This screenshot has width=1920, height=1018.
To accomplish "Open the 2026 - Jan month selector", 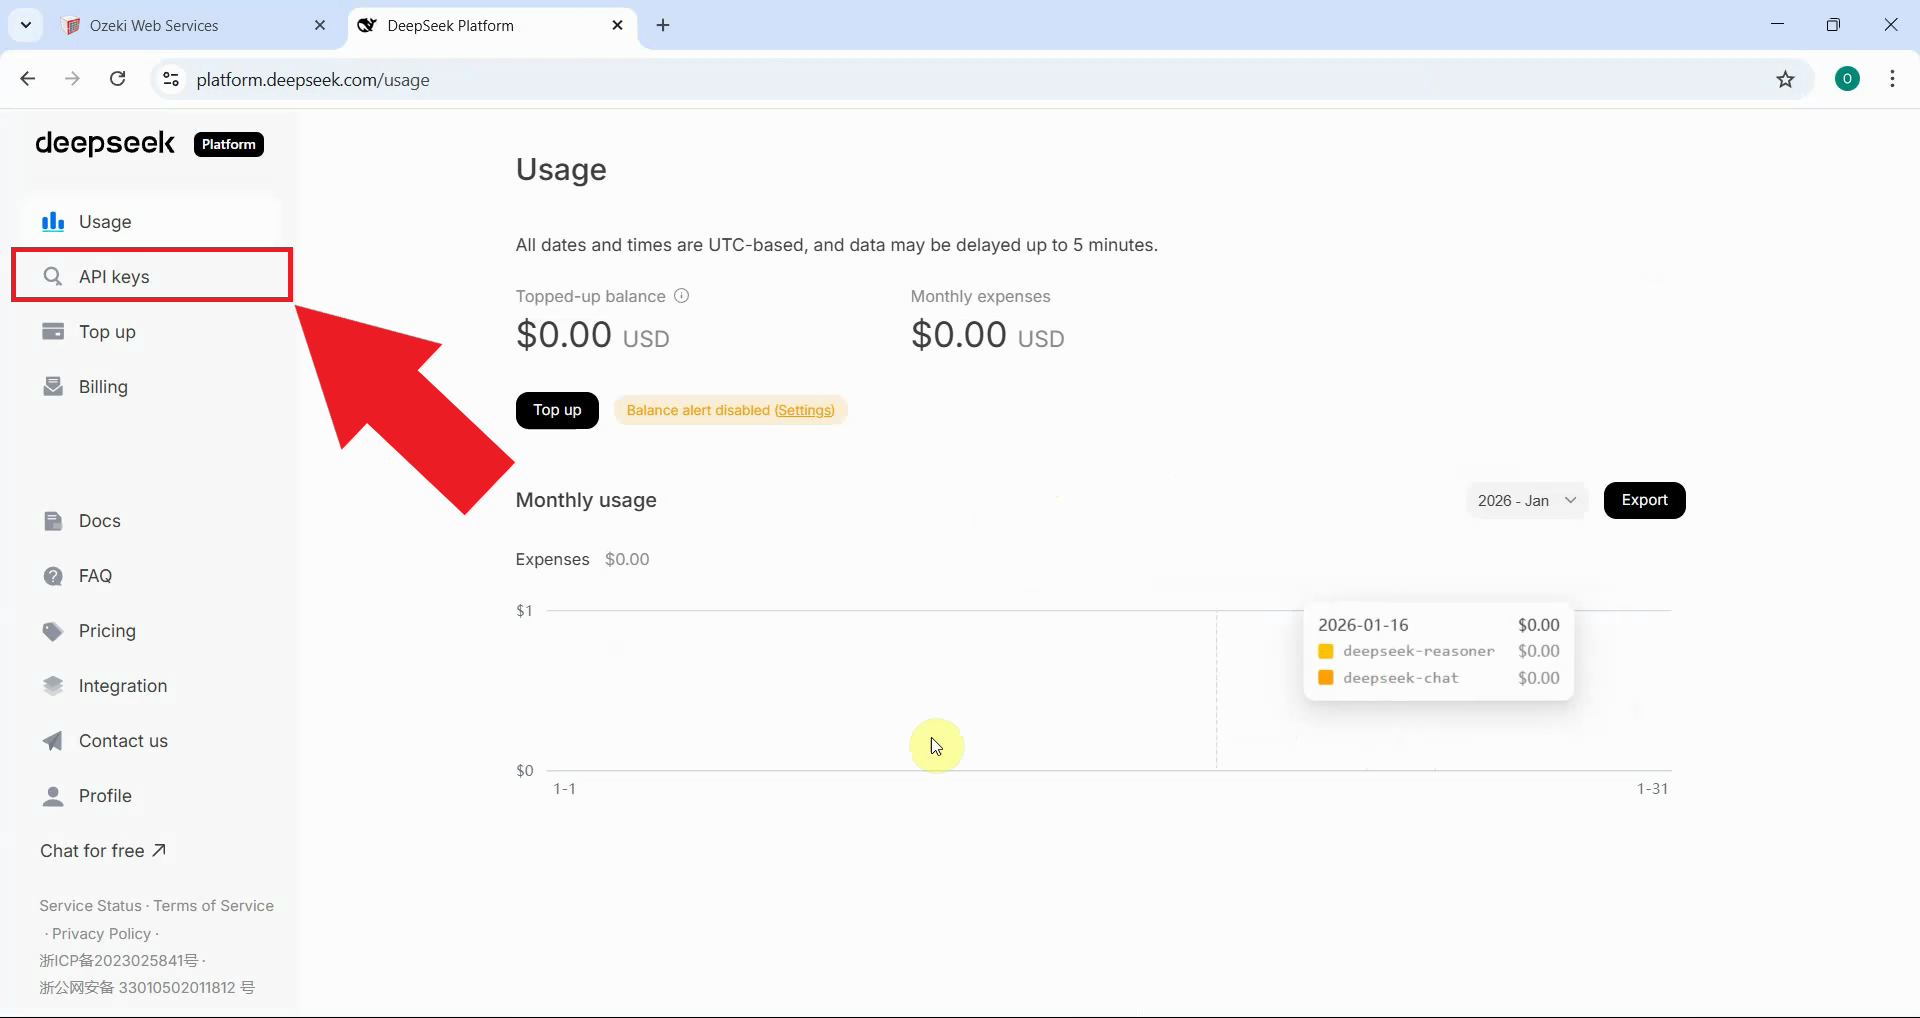I will click(x=1526, y=500).
